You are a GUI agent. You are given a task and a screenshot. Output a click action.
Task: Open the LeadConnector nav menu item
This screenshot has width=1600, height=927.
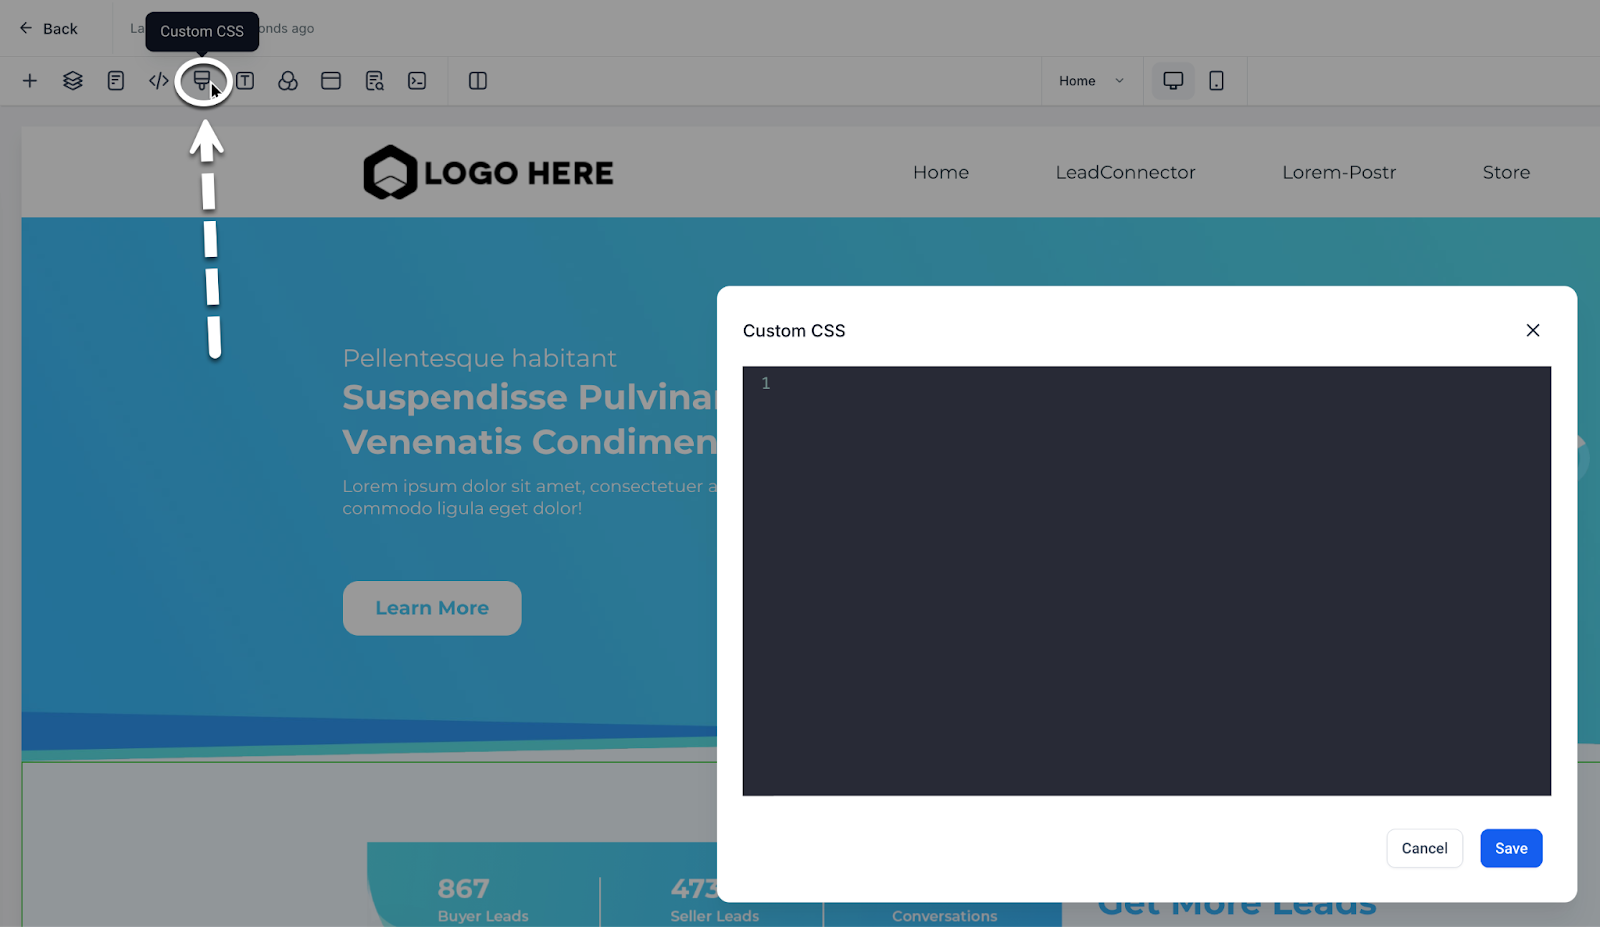click(x=1125, y=173)
